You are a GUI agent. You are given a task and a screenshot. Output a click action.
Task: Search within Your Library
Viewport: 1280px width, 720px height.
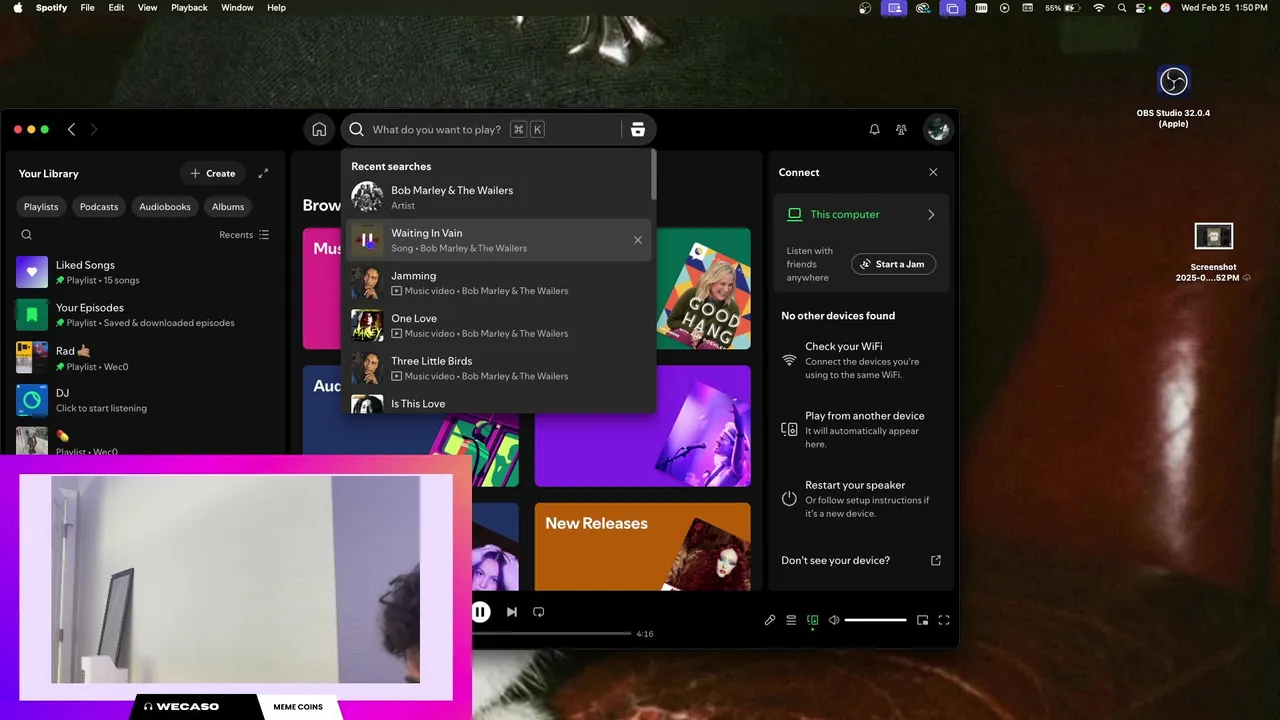click(27, 235)
